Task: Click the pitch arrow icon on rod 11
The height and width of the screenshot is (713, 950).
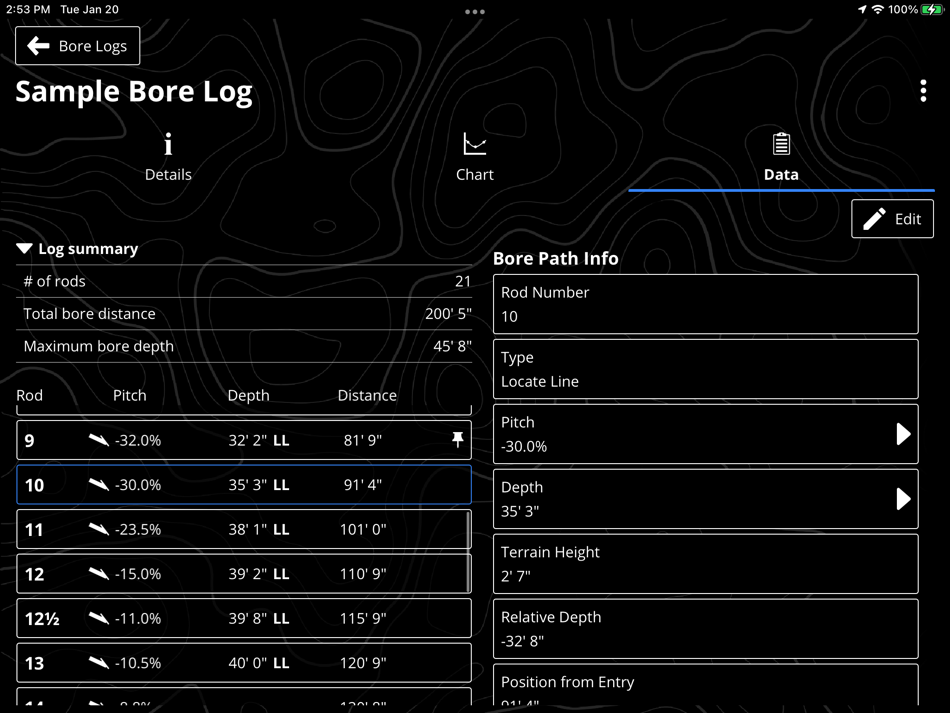Action: [99, 529]
